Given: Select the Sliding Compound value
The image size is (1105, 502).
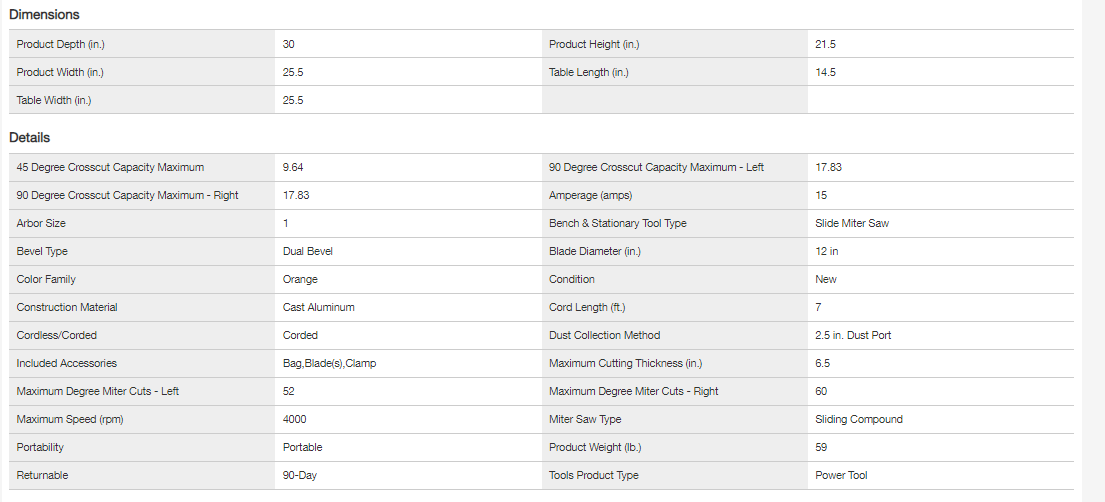Looking at the screenshot, I should tap(859, 420).
